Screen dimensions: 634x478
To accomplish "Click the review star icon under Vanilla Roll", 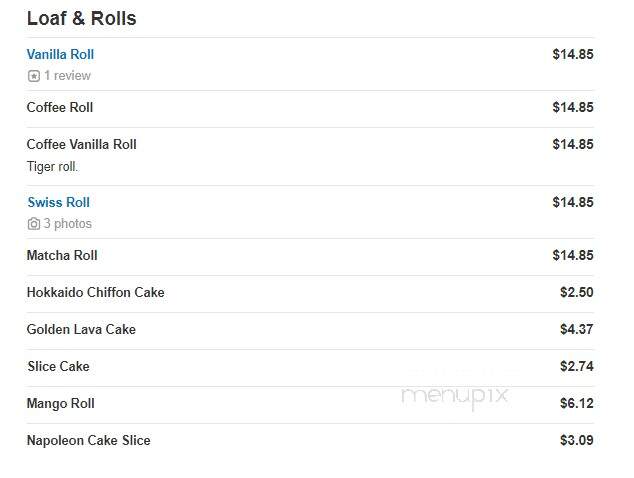I will coord(34,76).
